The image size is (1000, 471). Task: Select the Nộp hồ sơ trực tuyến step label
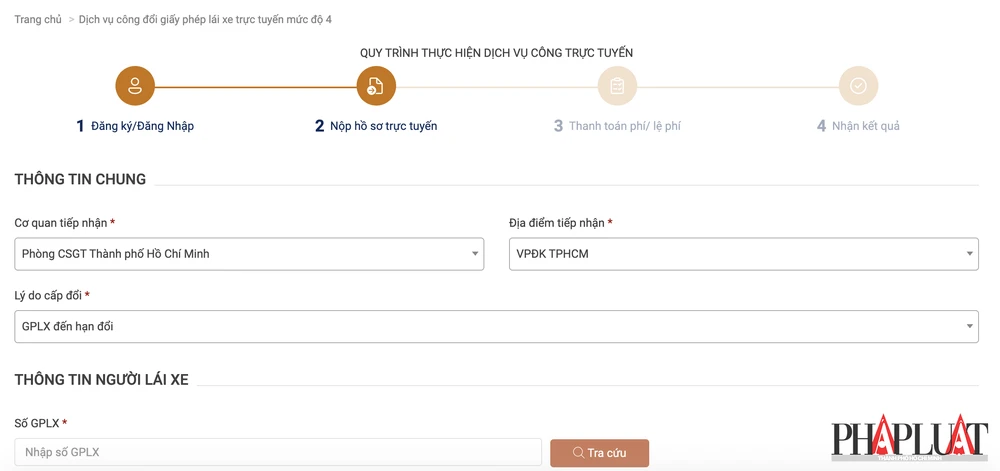coord(383,126)
